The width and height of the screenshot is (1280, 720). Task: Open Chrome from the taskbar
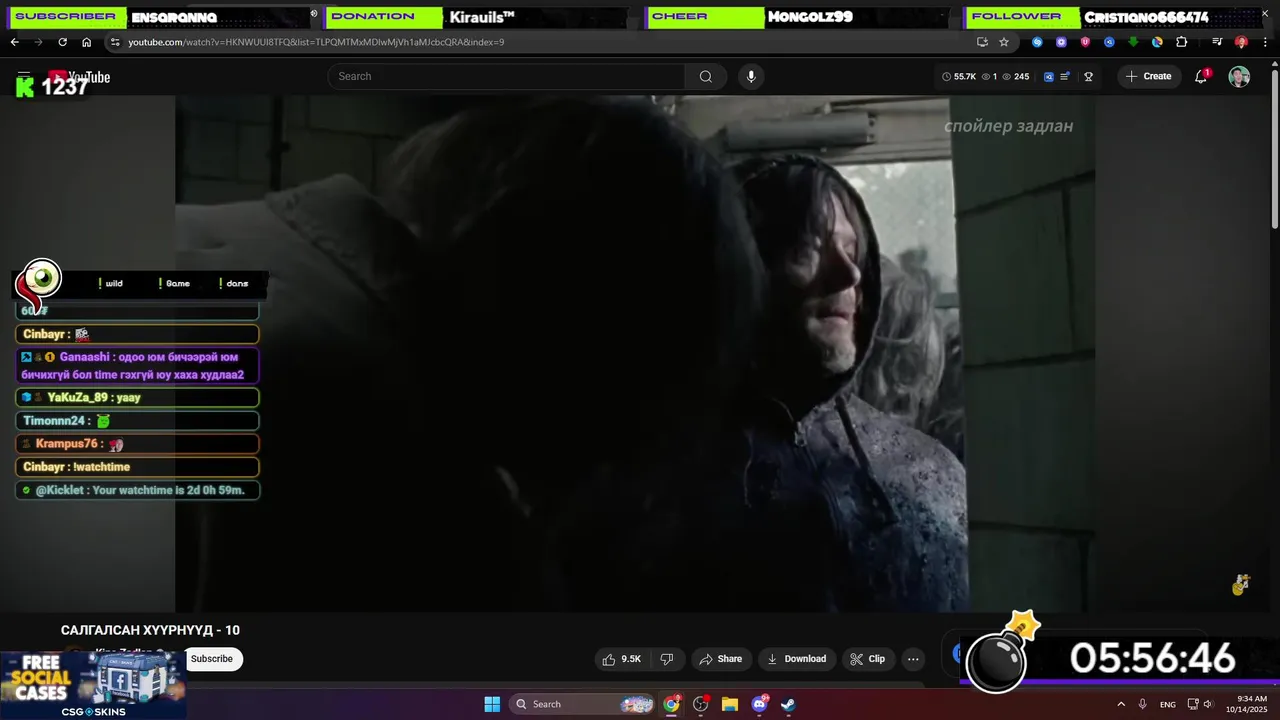coord(671,704)
